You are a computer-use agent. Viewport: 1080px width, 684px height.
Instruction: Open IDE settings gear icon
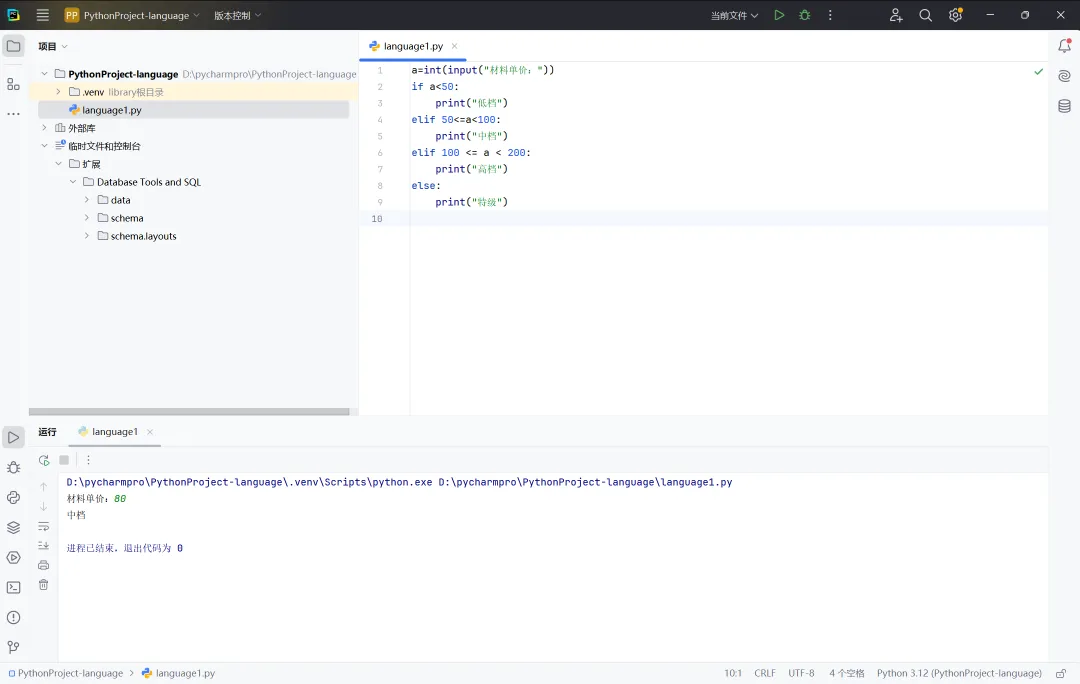[x=955, y=15]
